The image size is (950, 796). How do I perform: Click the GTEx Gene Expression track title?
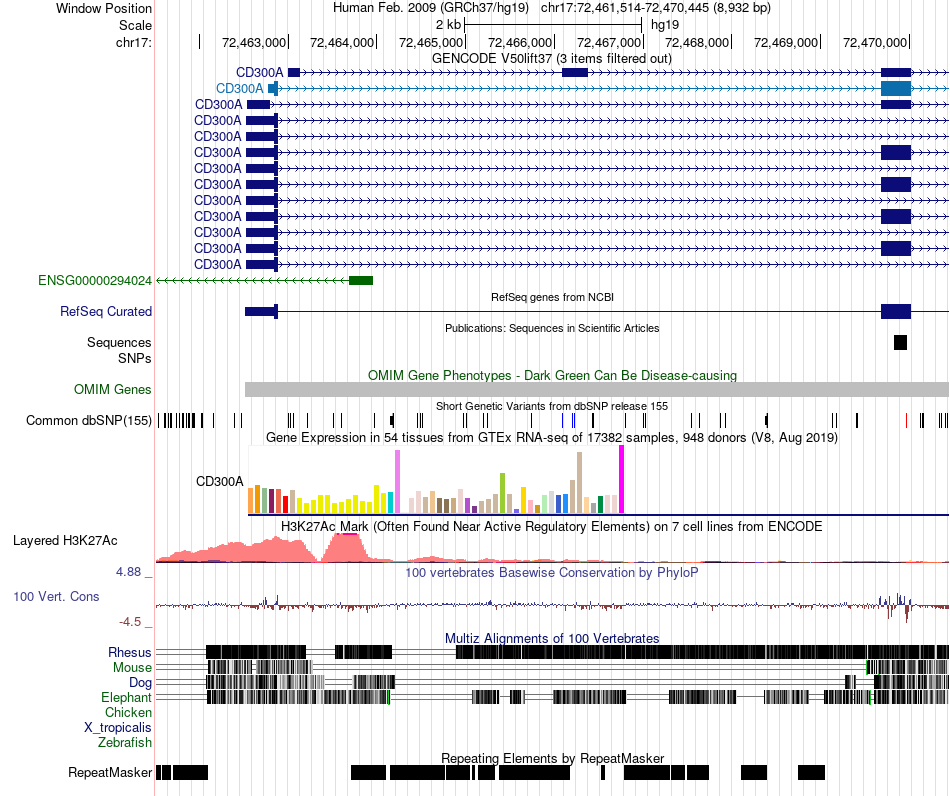[552, 437]
